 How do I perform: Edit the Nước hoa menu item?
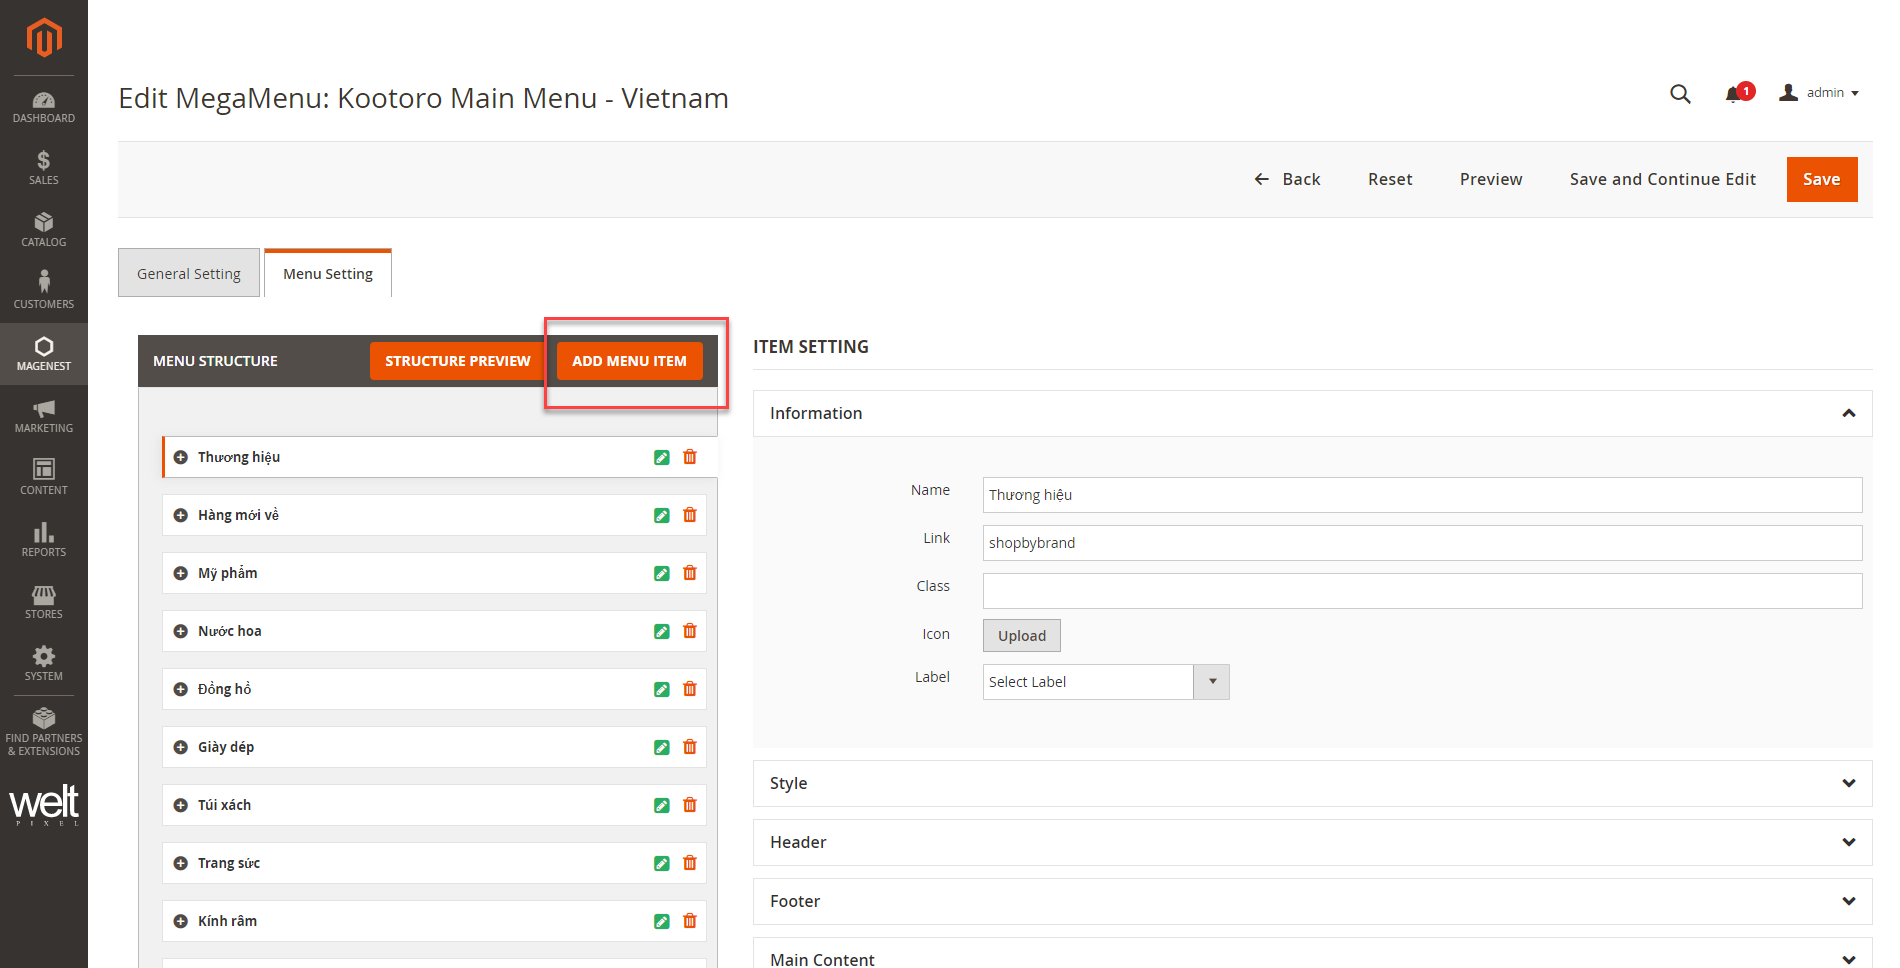pyautogui.click(x=661, y=631)
